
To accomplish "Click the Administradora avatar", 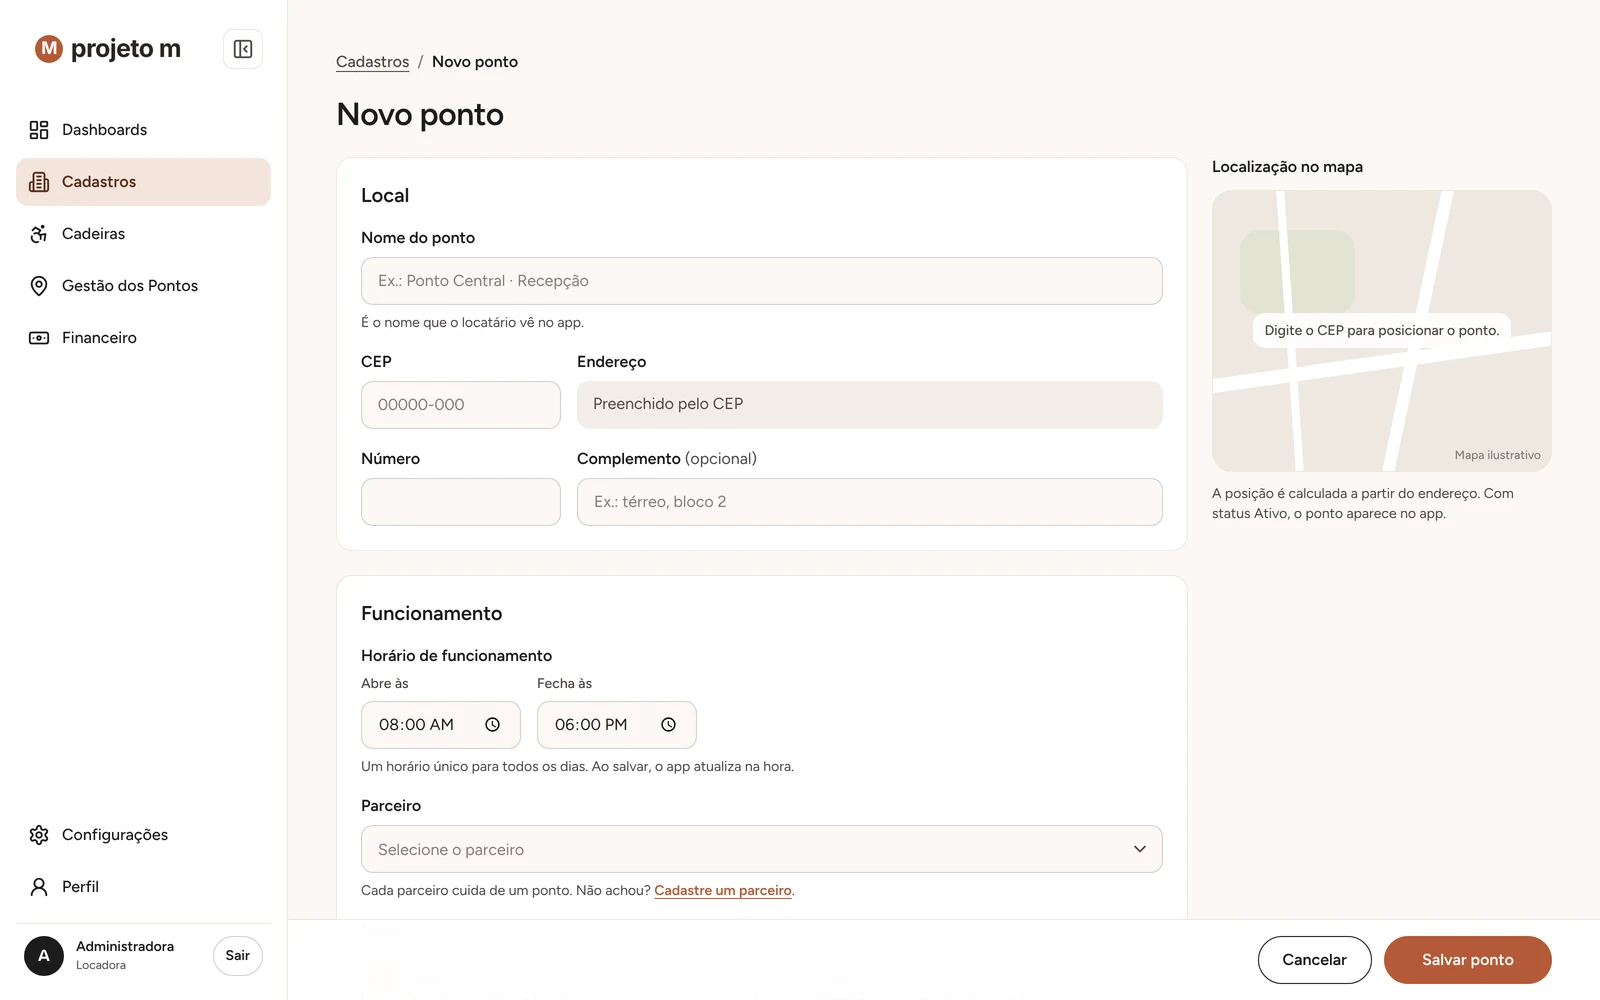I will (44, 956).
